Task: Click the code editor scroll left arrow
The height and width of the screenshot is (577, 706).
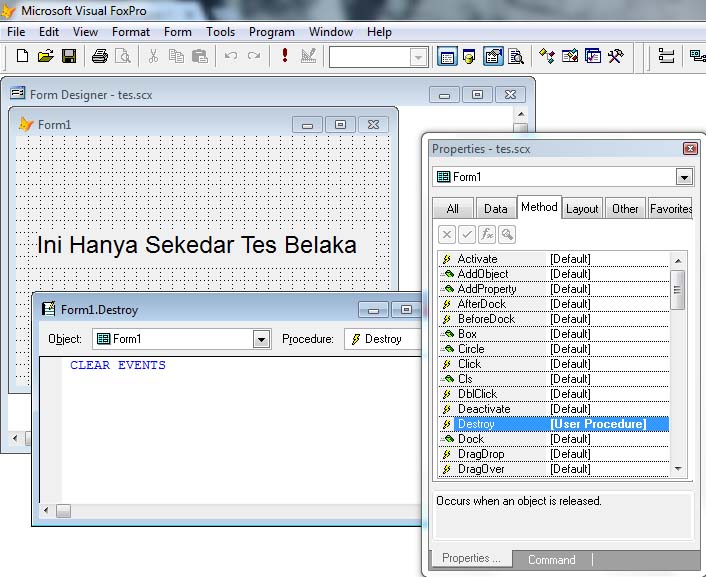Action: pyautogui.click(x=46, y=510)
